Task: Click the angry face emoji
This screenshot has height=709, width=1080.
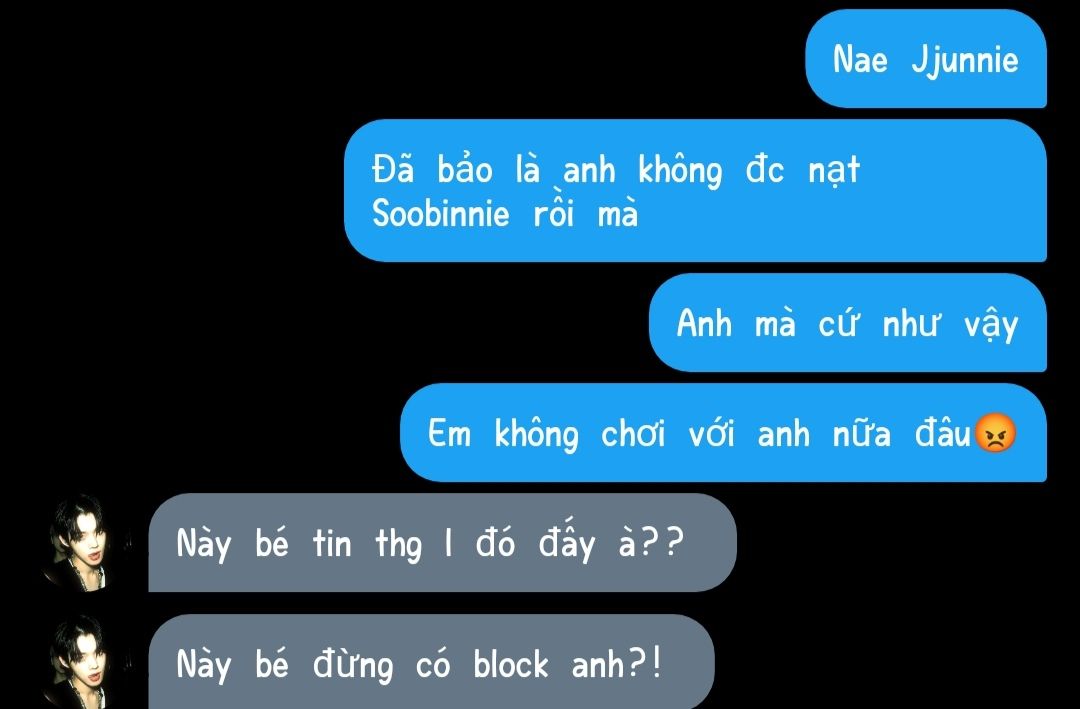Action: point(996,433)
